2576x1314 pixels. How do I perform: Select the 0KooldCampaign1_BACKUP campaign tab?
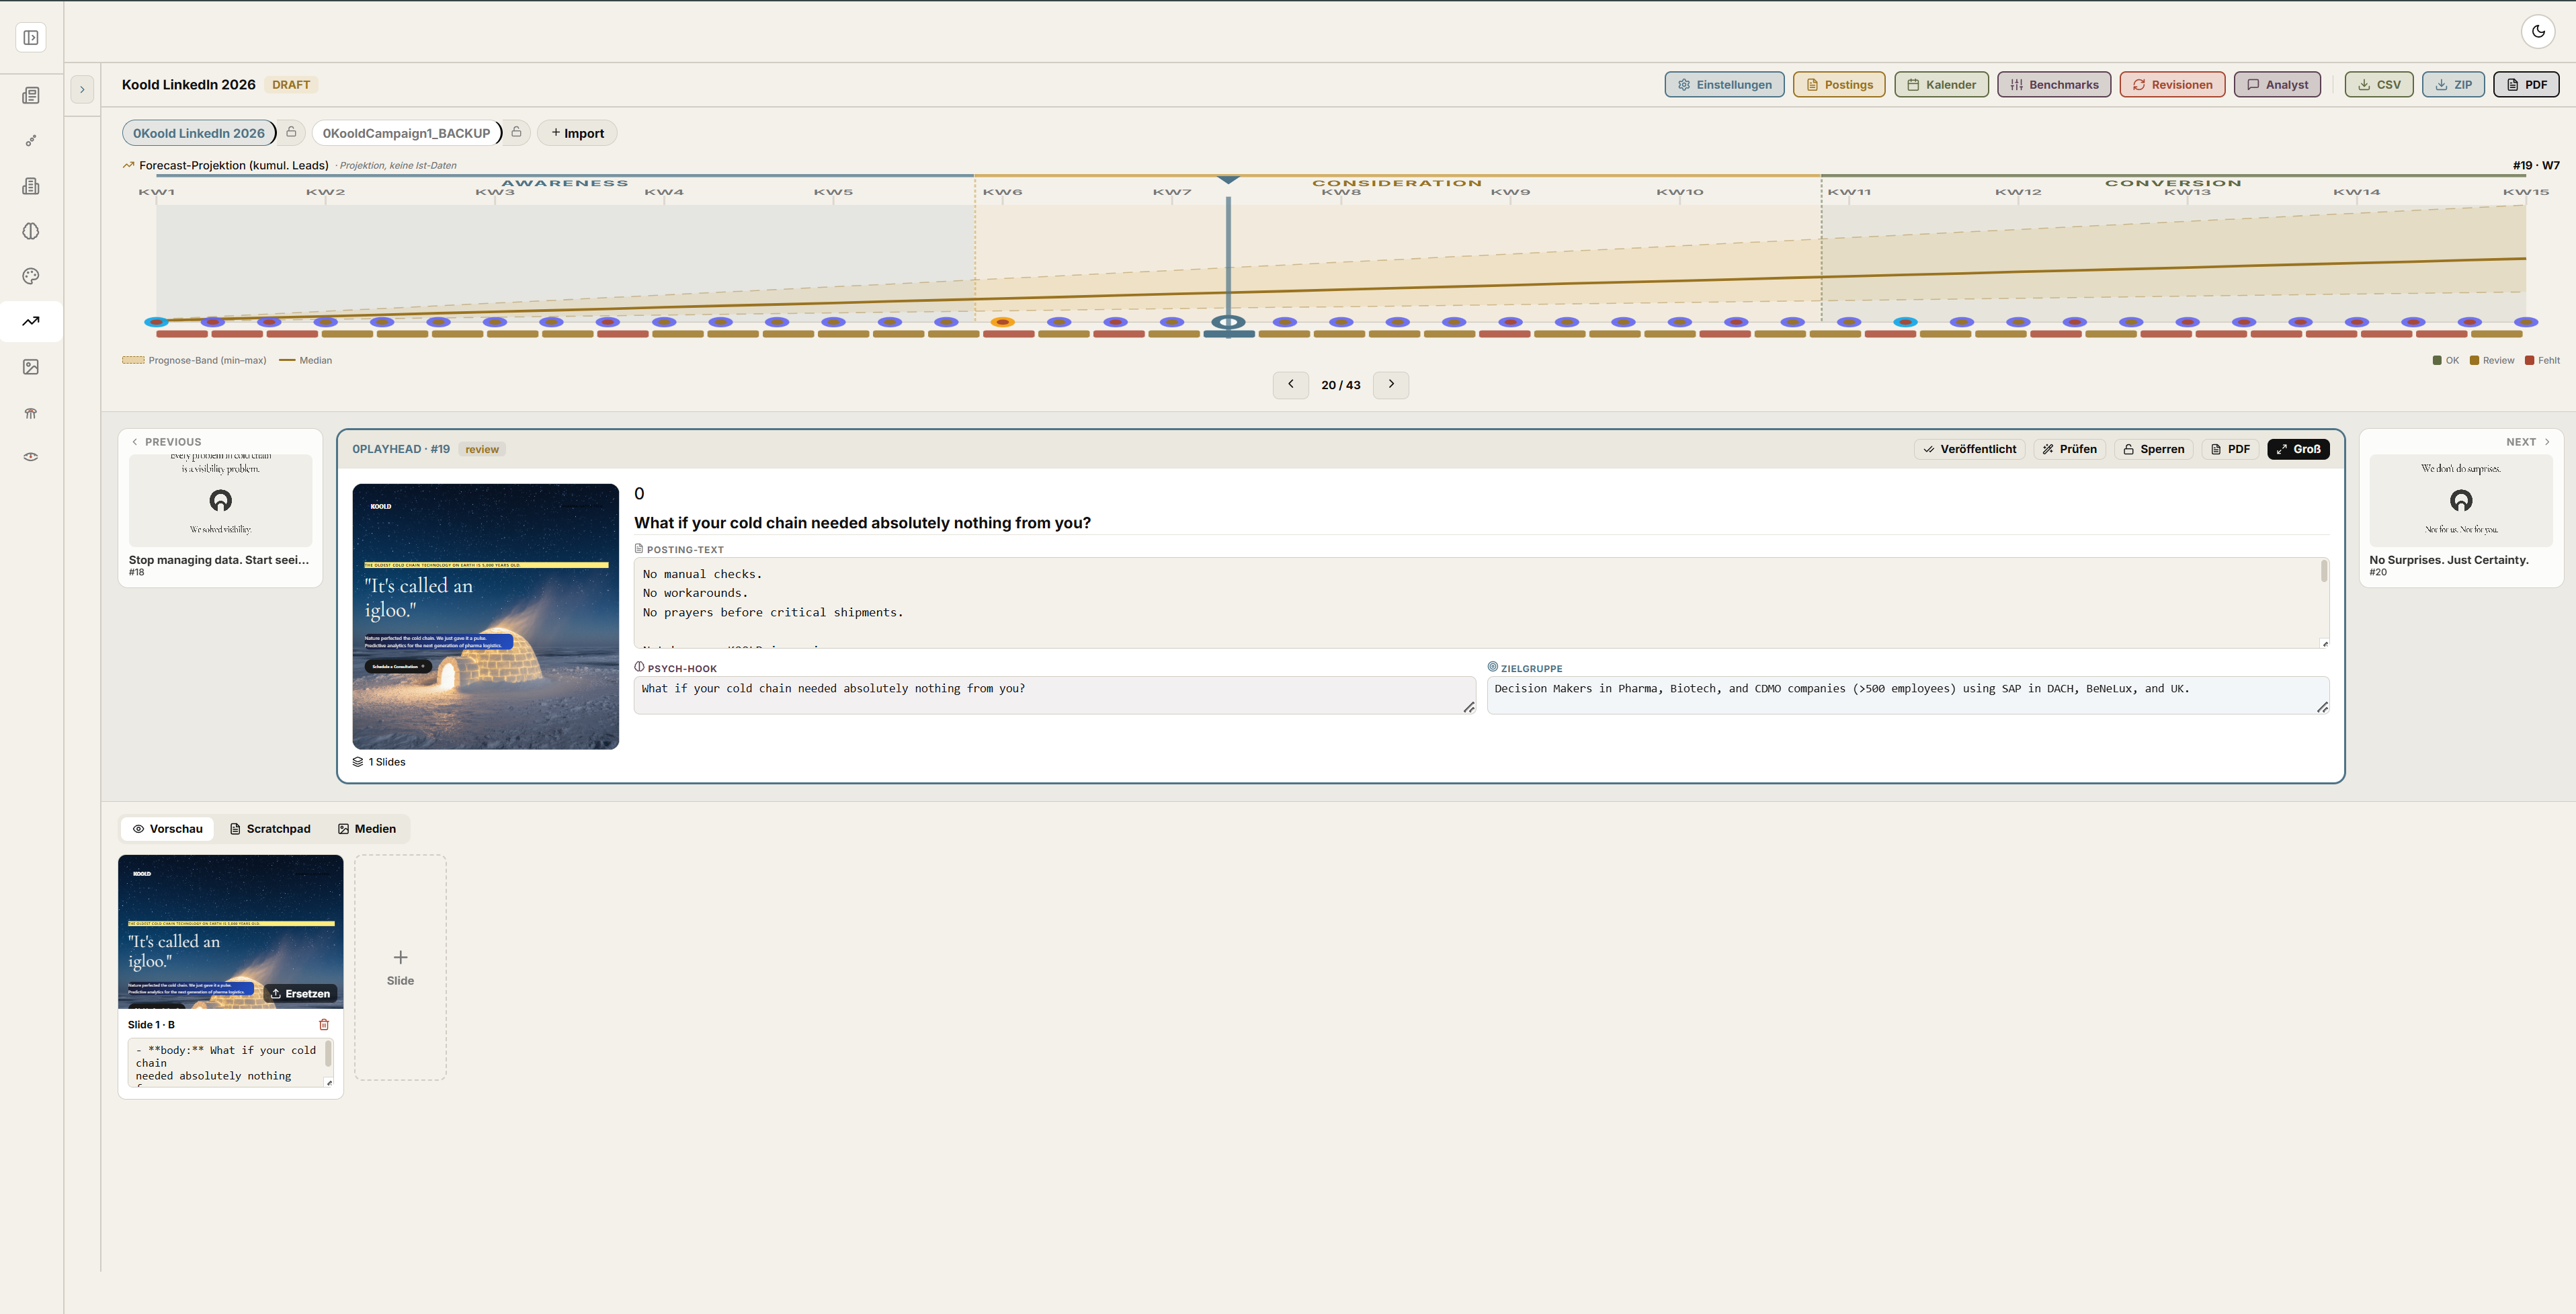point(406,133)
